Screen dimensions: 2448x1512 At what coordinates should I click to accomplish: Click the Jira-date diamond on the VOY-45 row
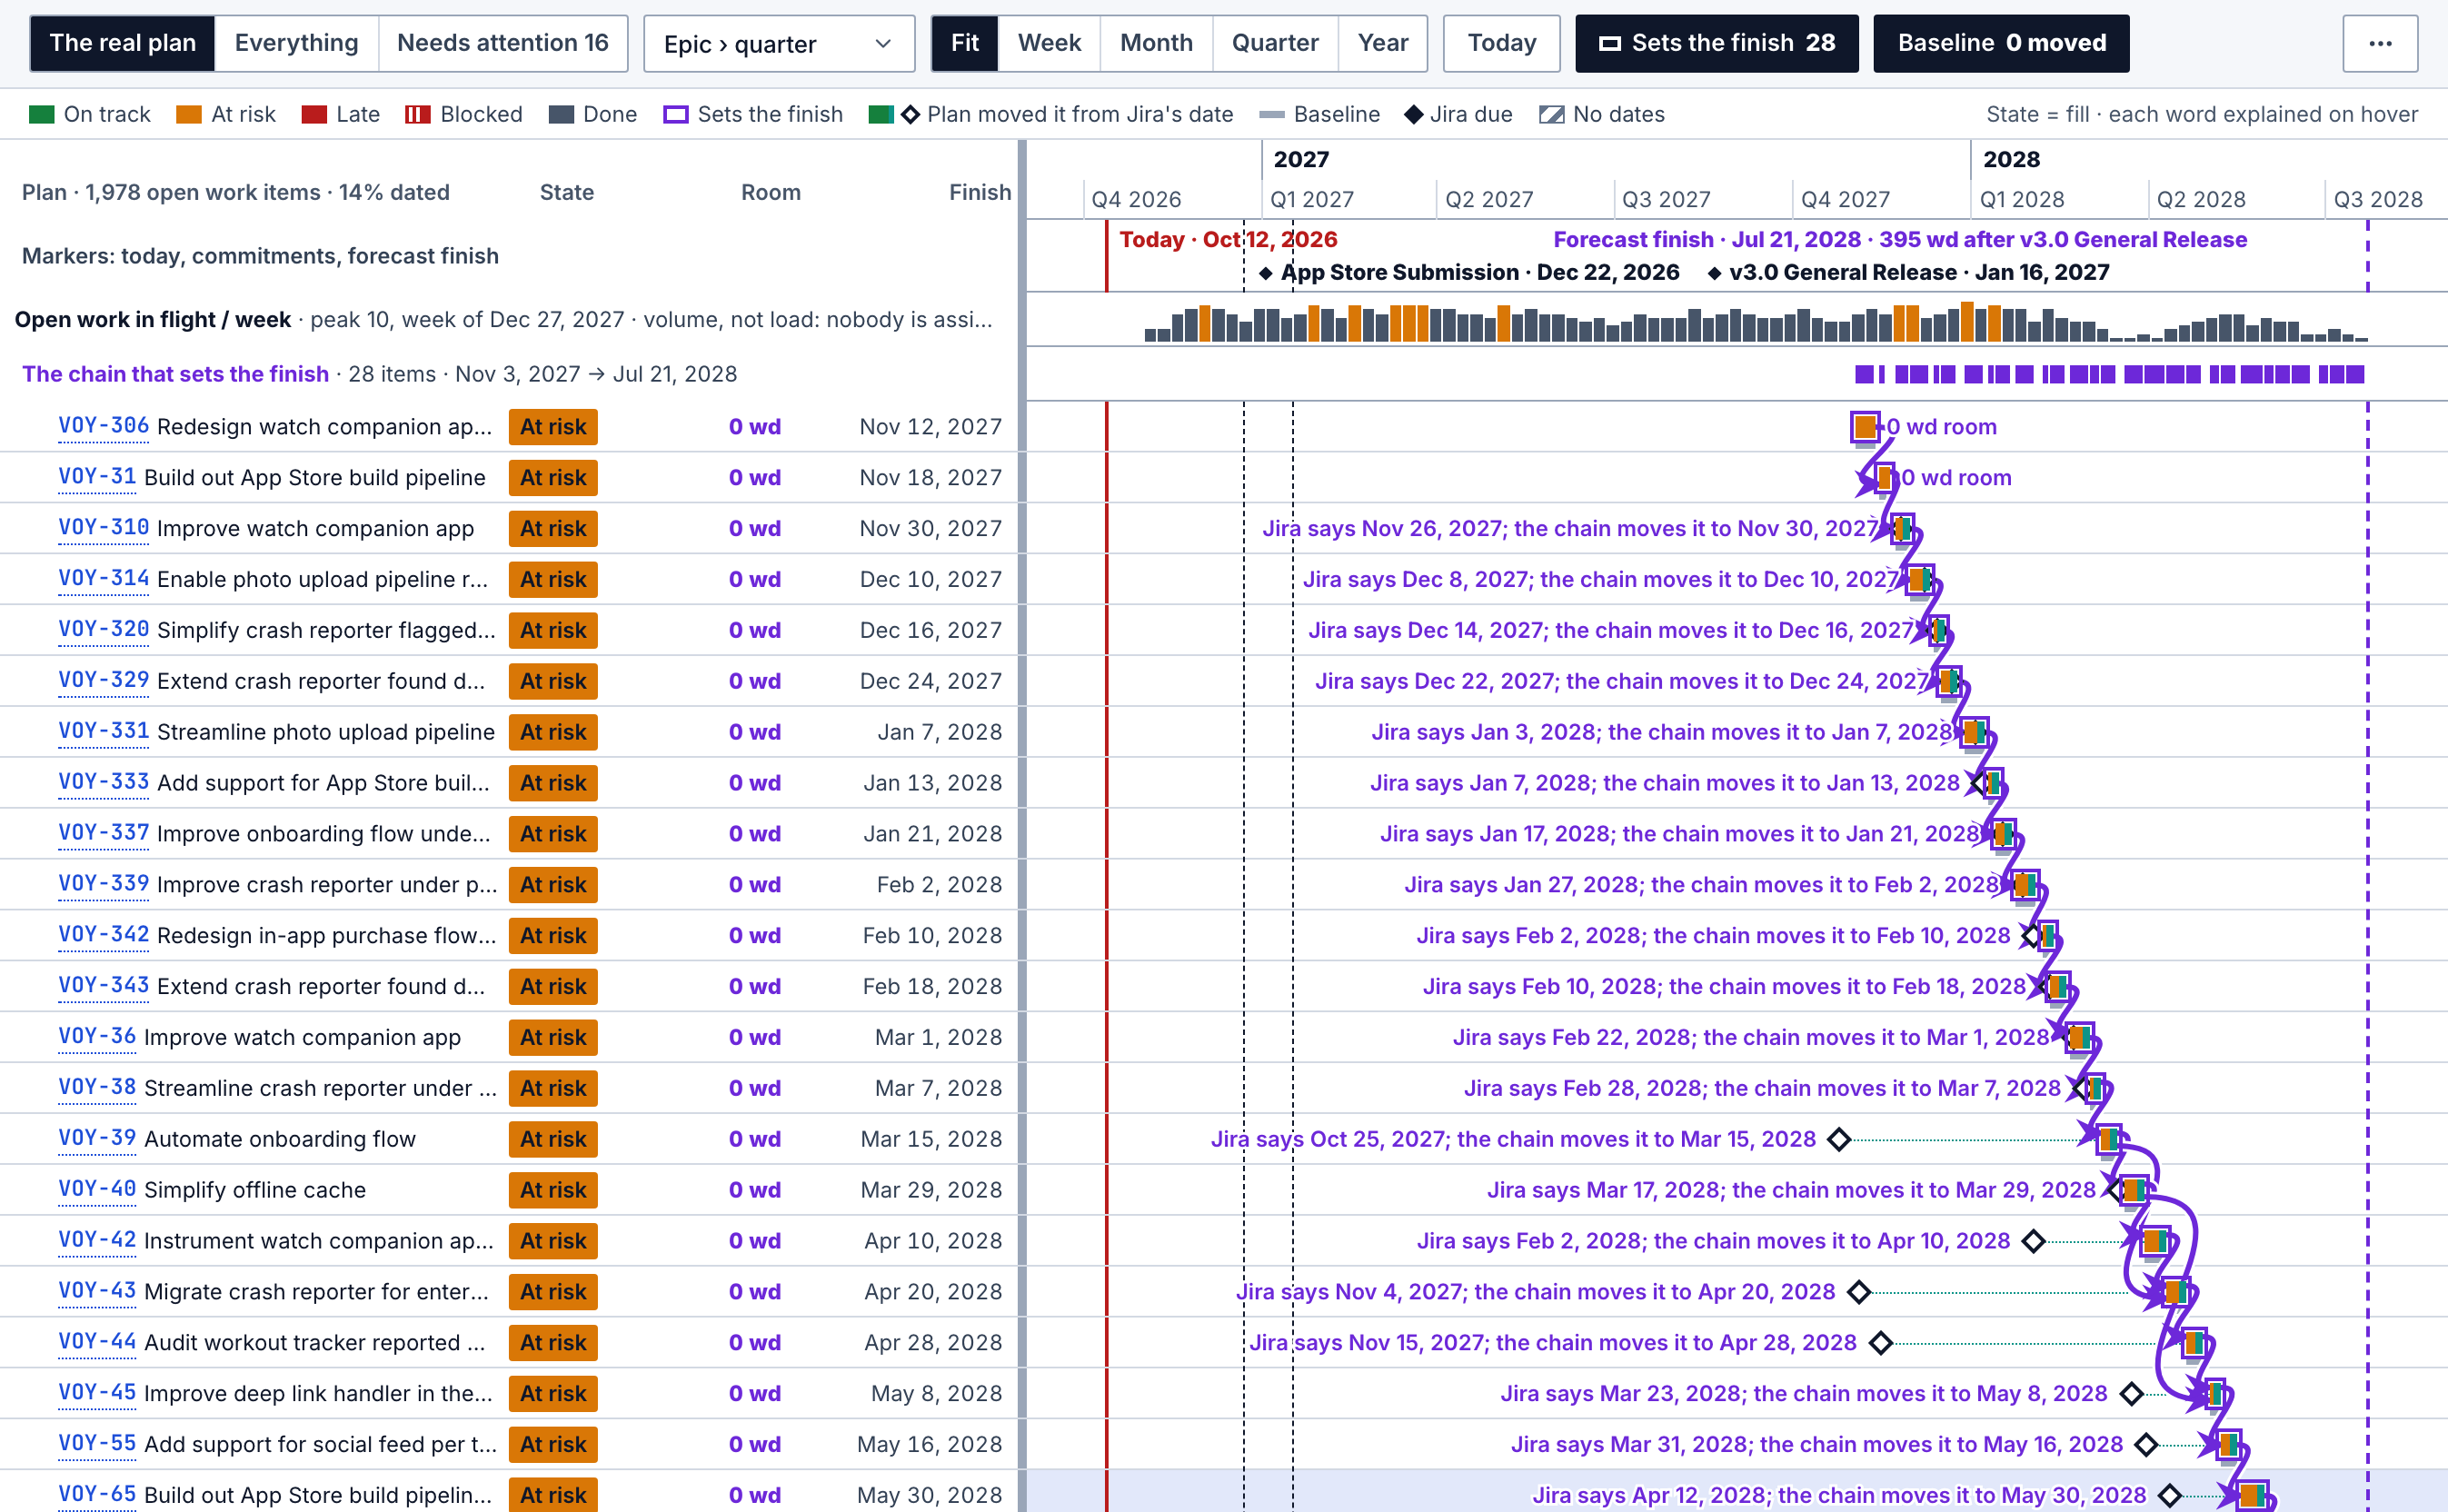tap(2131, 1394)
